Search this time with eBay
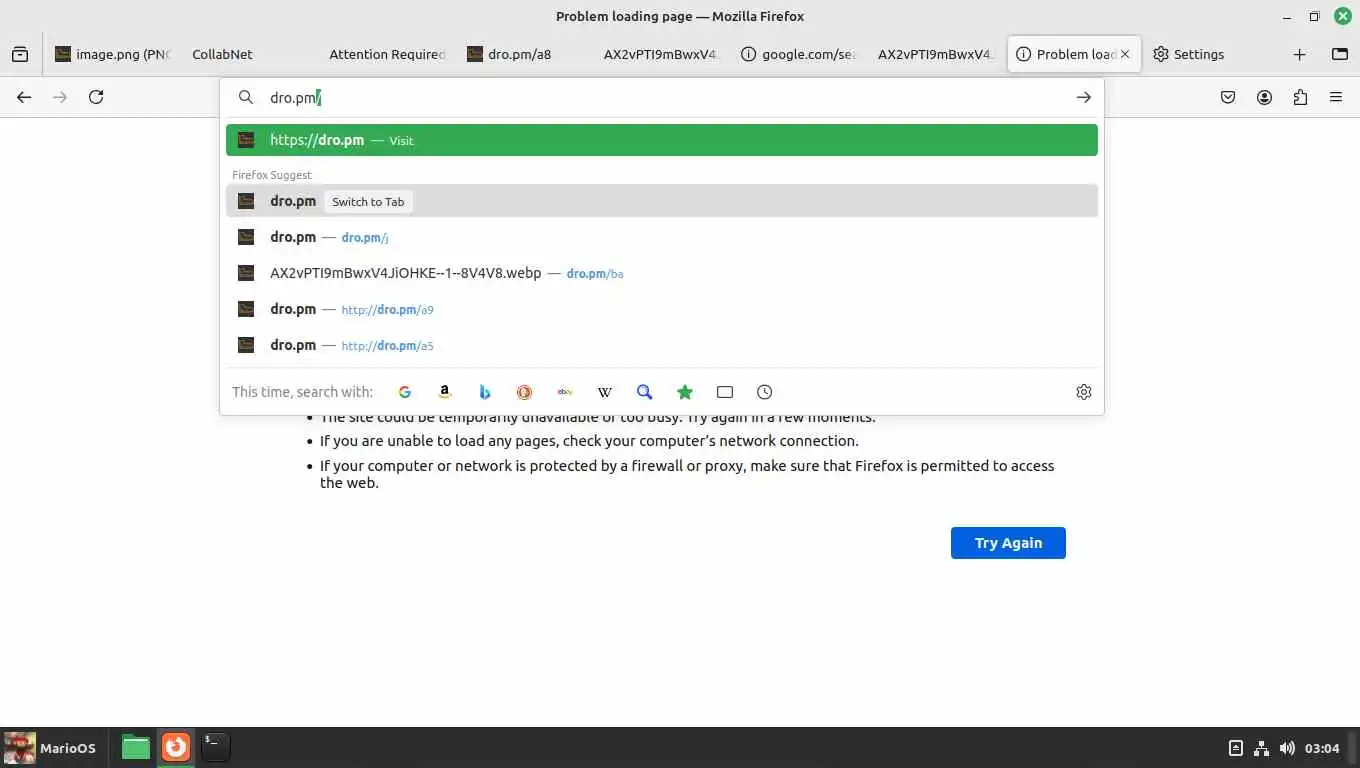 tap(565, 392)
